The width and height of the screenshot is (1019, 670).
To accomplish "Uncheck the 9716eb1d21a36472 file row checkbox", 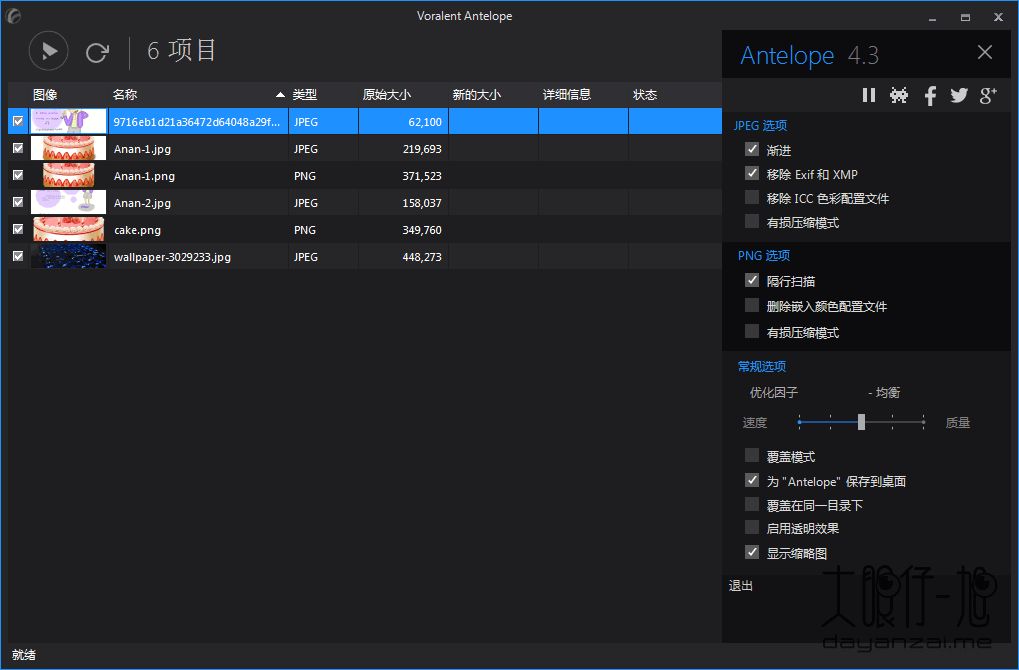I will coord(18,121).
